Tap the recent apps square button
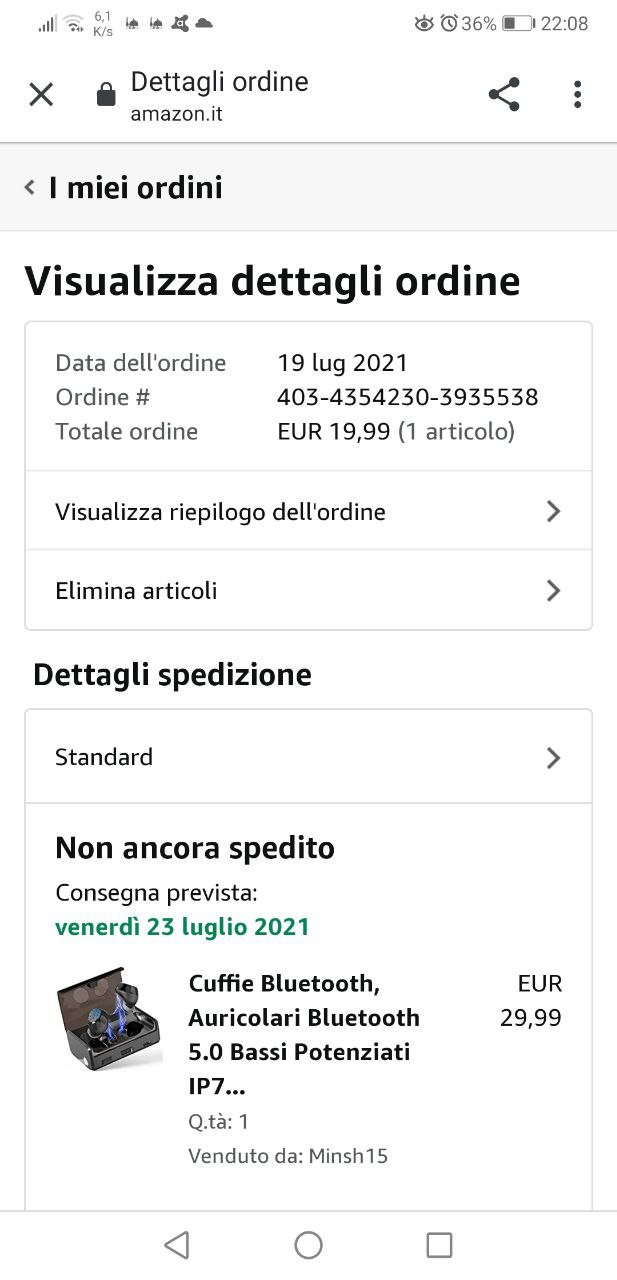The image size is (617, 1280). coord(439,1245)
